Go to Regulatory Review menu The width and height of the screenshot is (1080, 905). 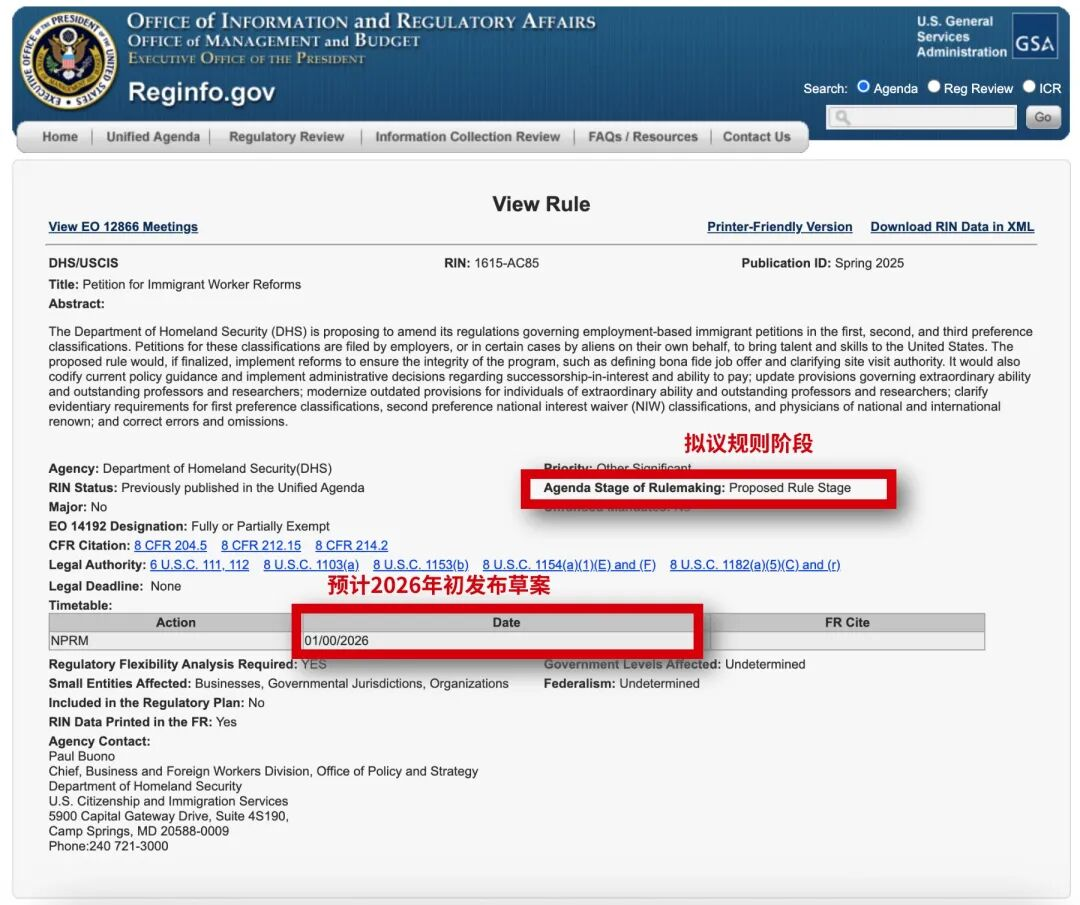pyautogui.click(x=286, y=137)
